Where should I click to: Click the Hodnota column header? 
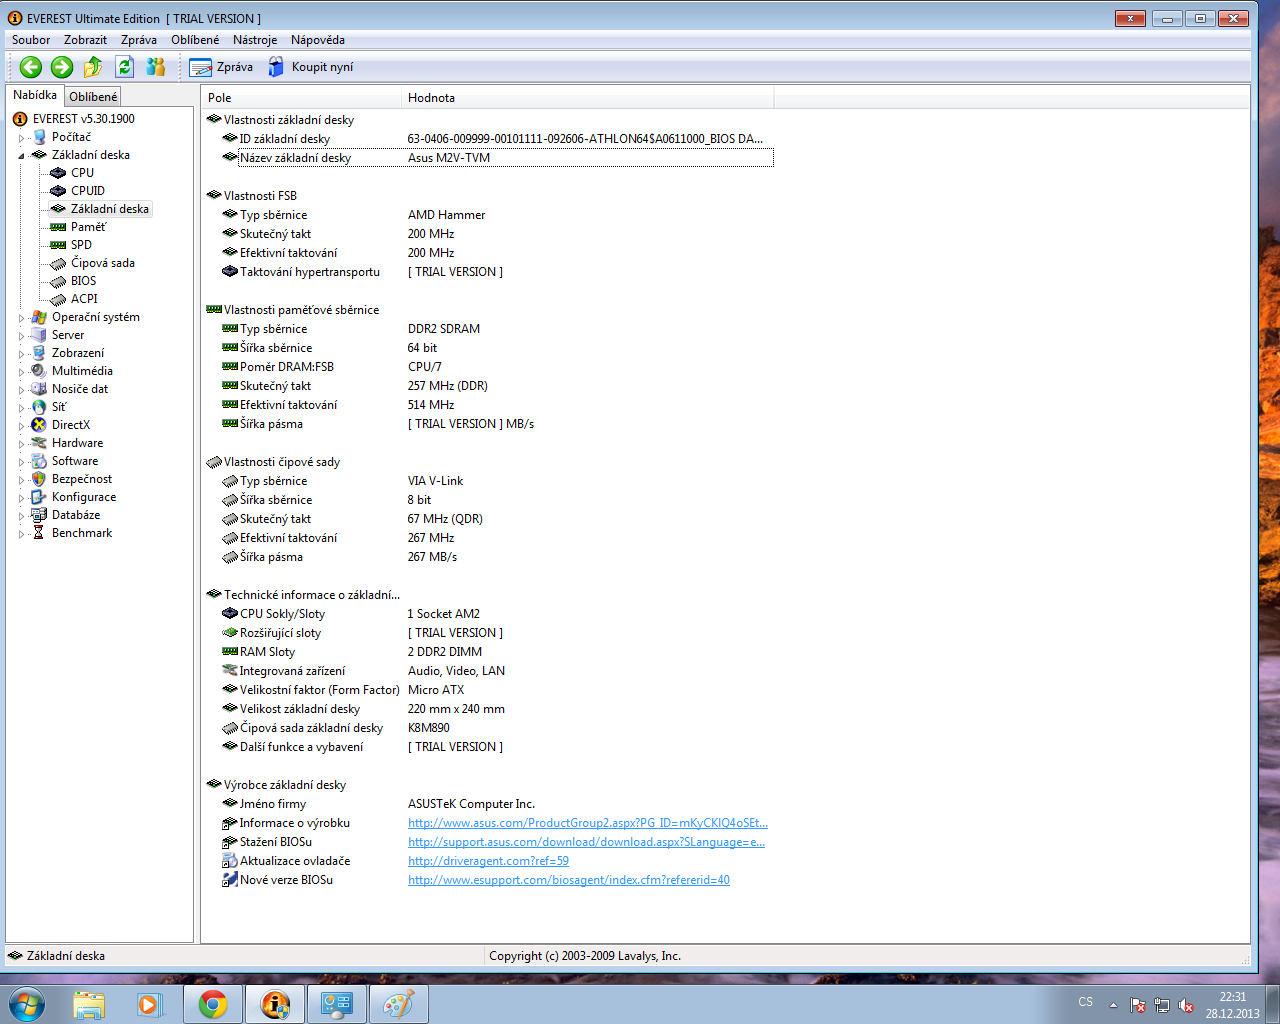click(x=588, y=98)
